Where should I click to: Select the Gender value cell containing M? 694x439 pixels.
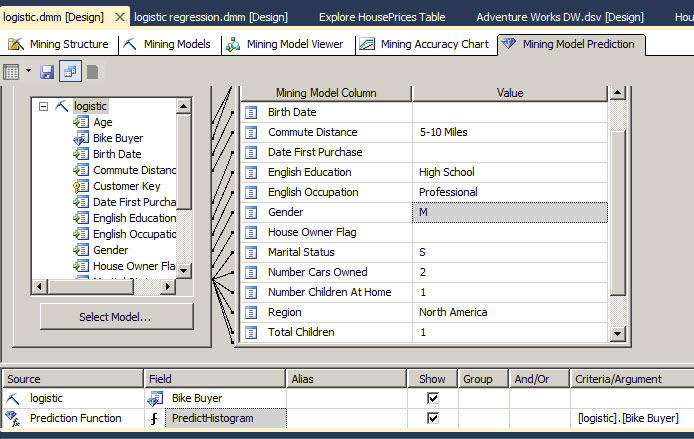(509, 212)
